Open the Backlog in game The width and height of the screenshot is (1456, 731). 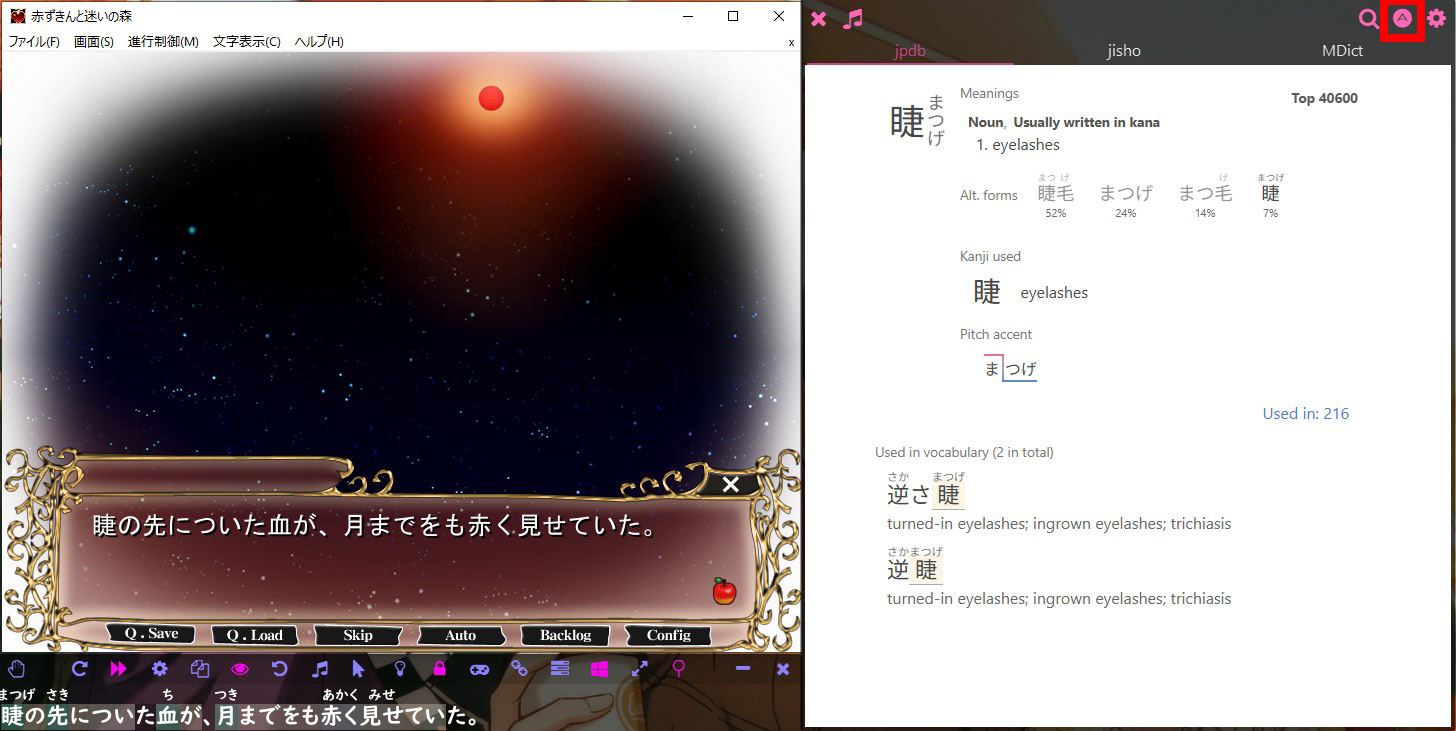565,635
